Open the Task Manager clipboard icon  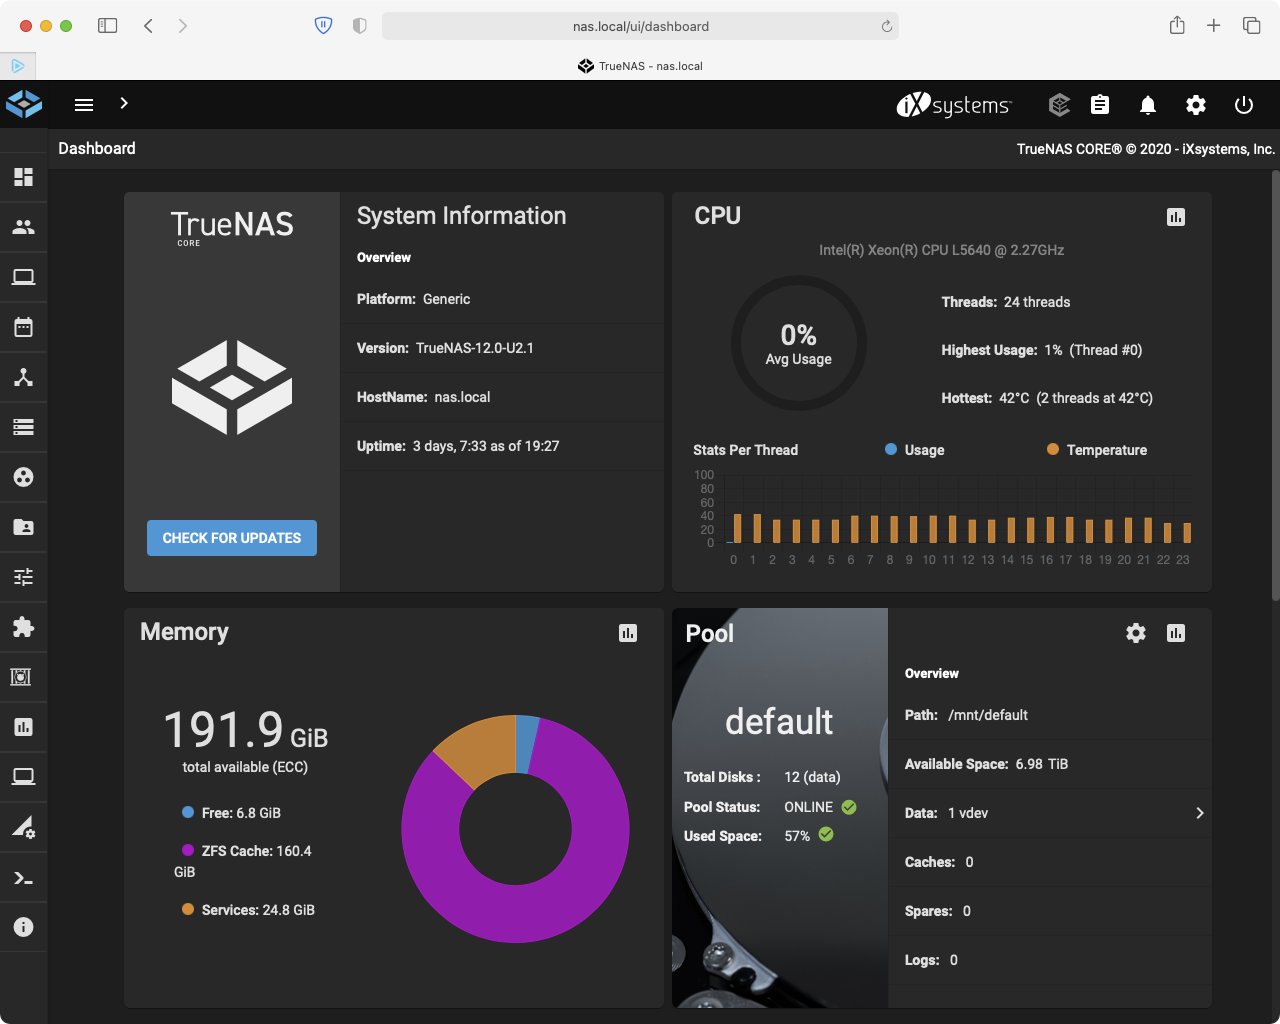coord(1100,104)
